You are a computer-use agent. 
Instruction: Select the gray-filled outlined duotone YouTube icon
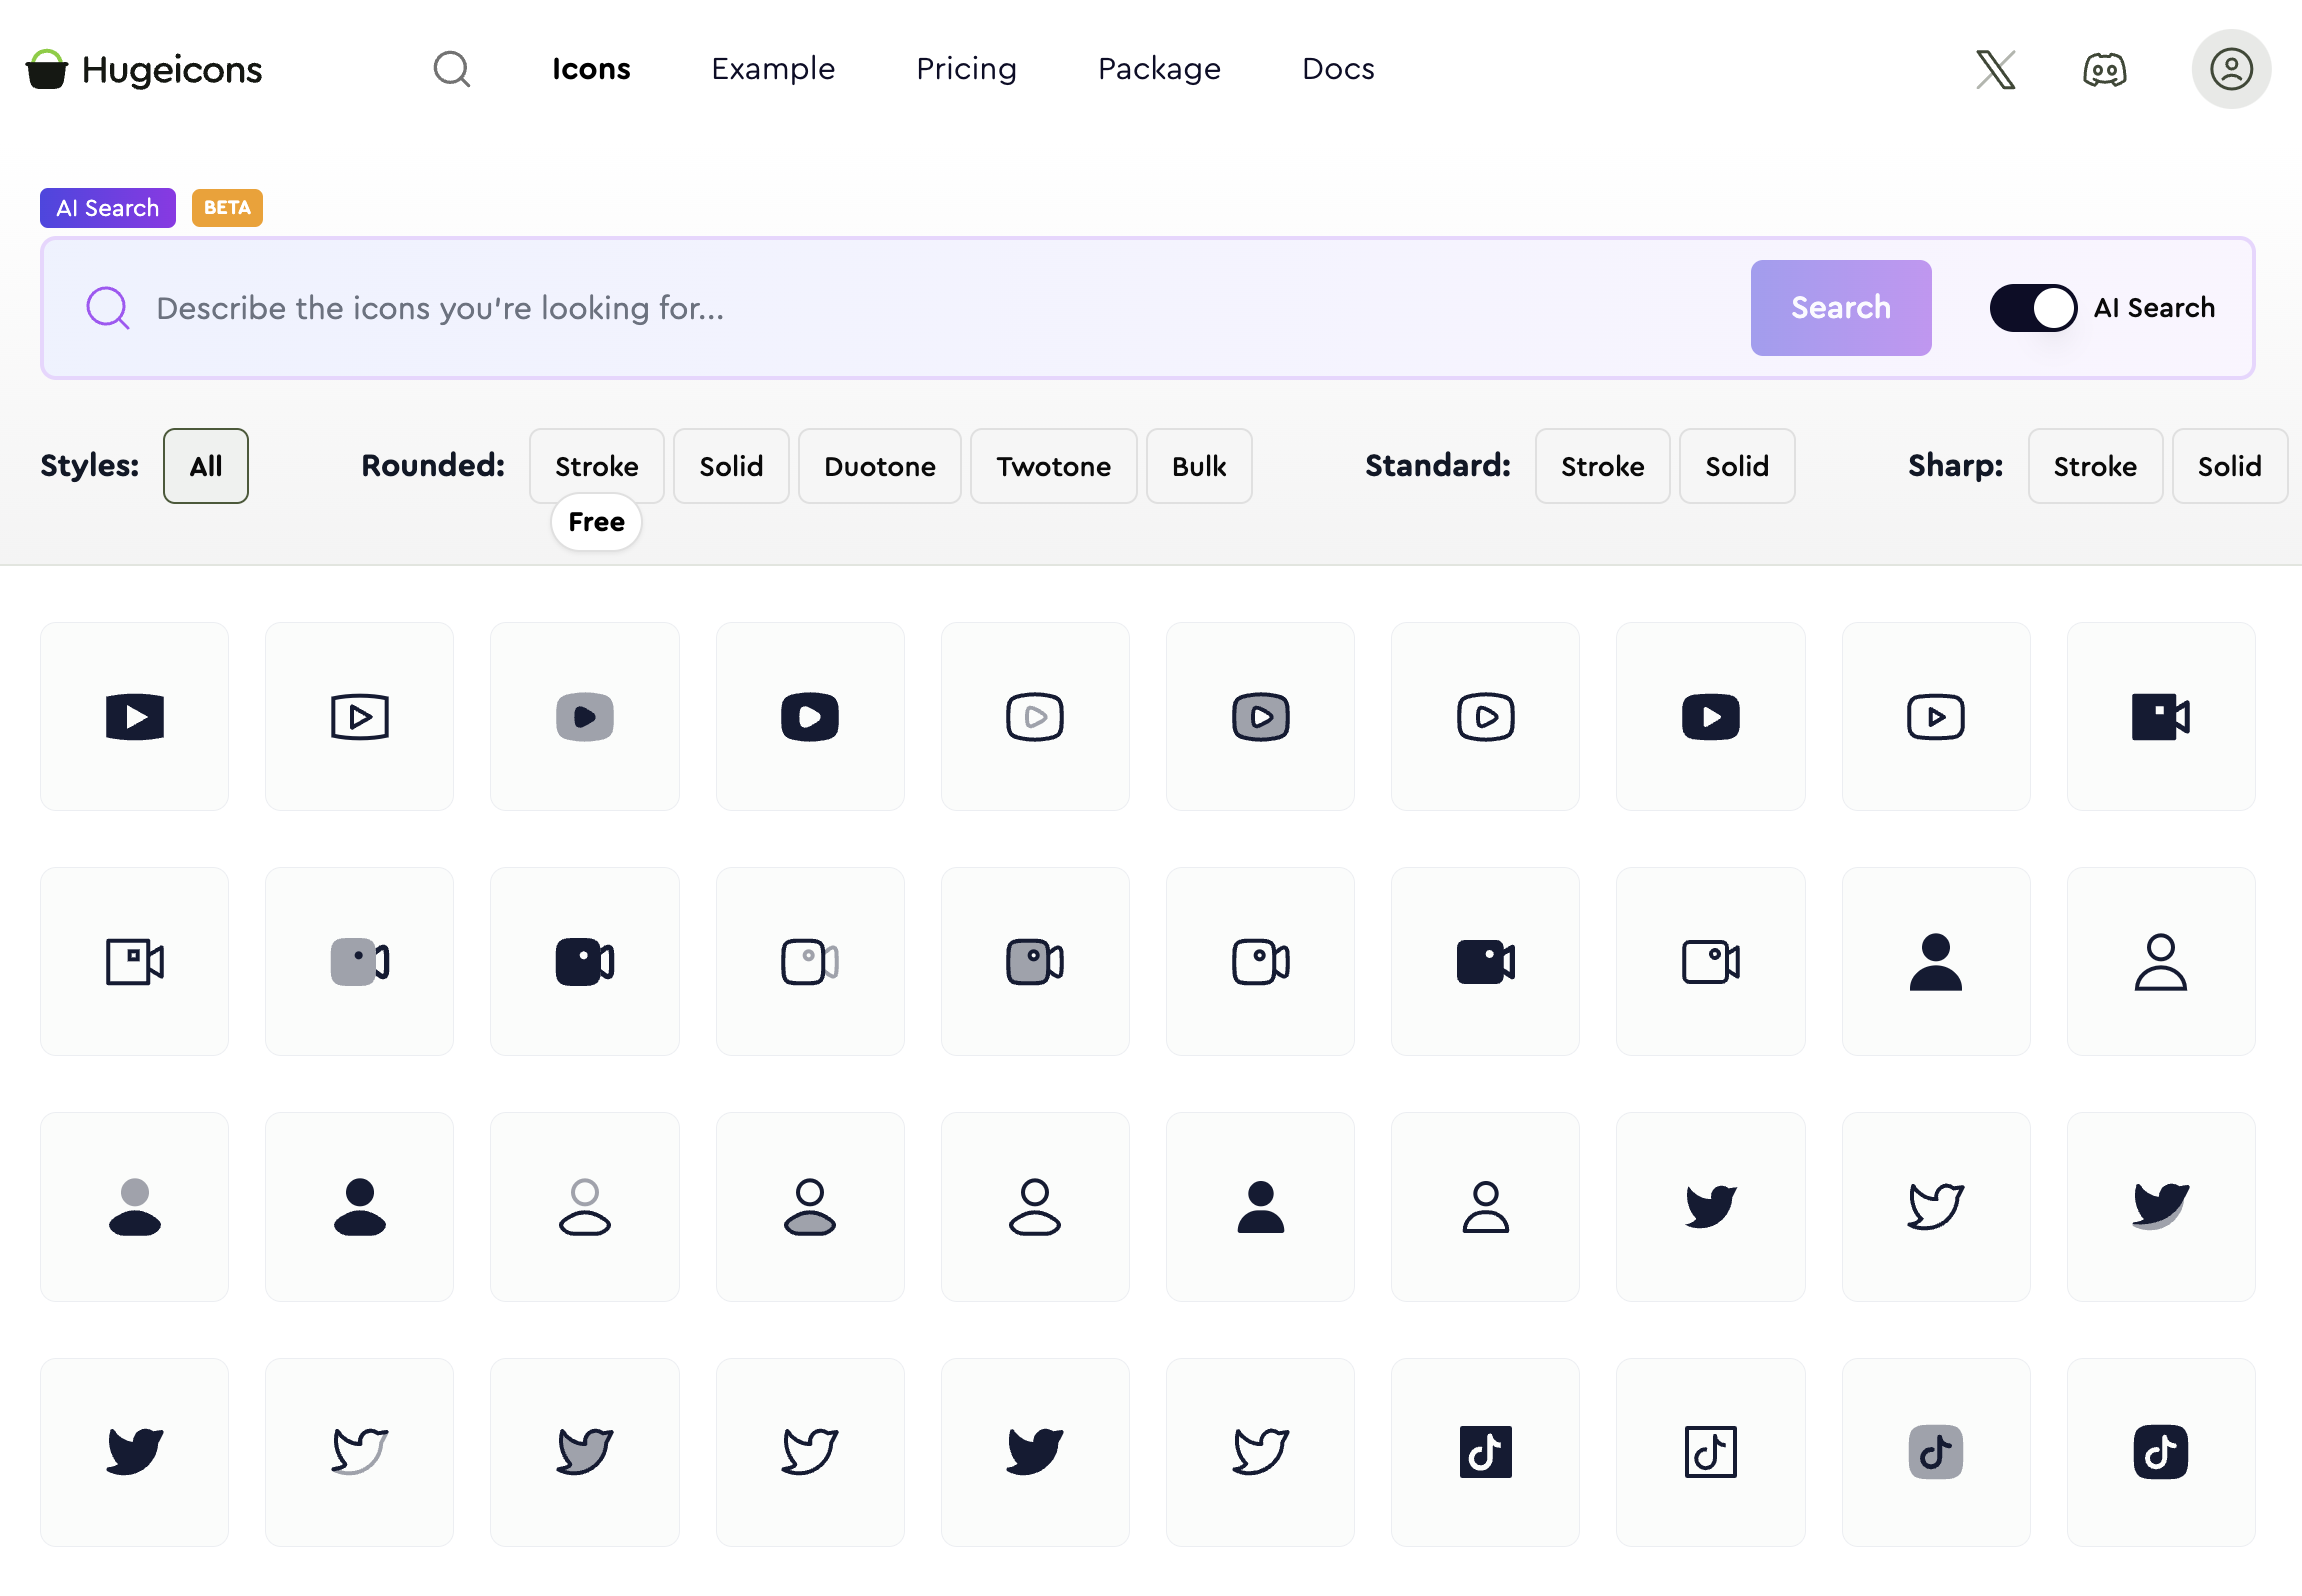1261,716
